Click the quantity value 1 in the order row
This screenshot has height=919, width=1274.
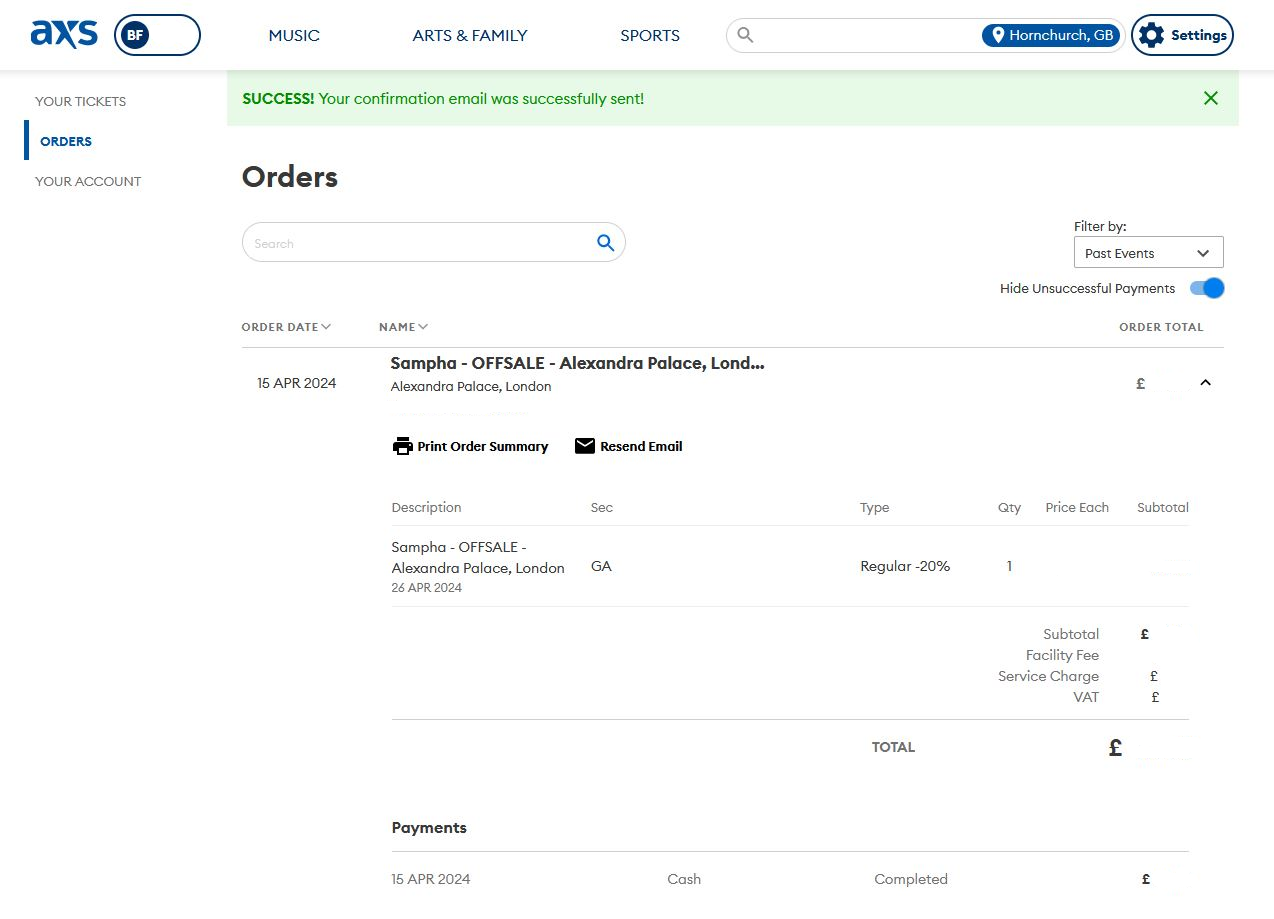click(1009, 566)
